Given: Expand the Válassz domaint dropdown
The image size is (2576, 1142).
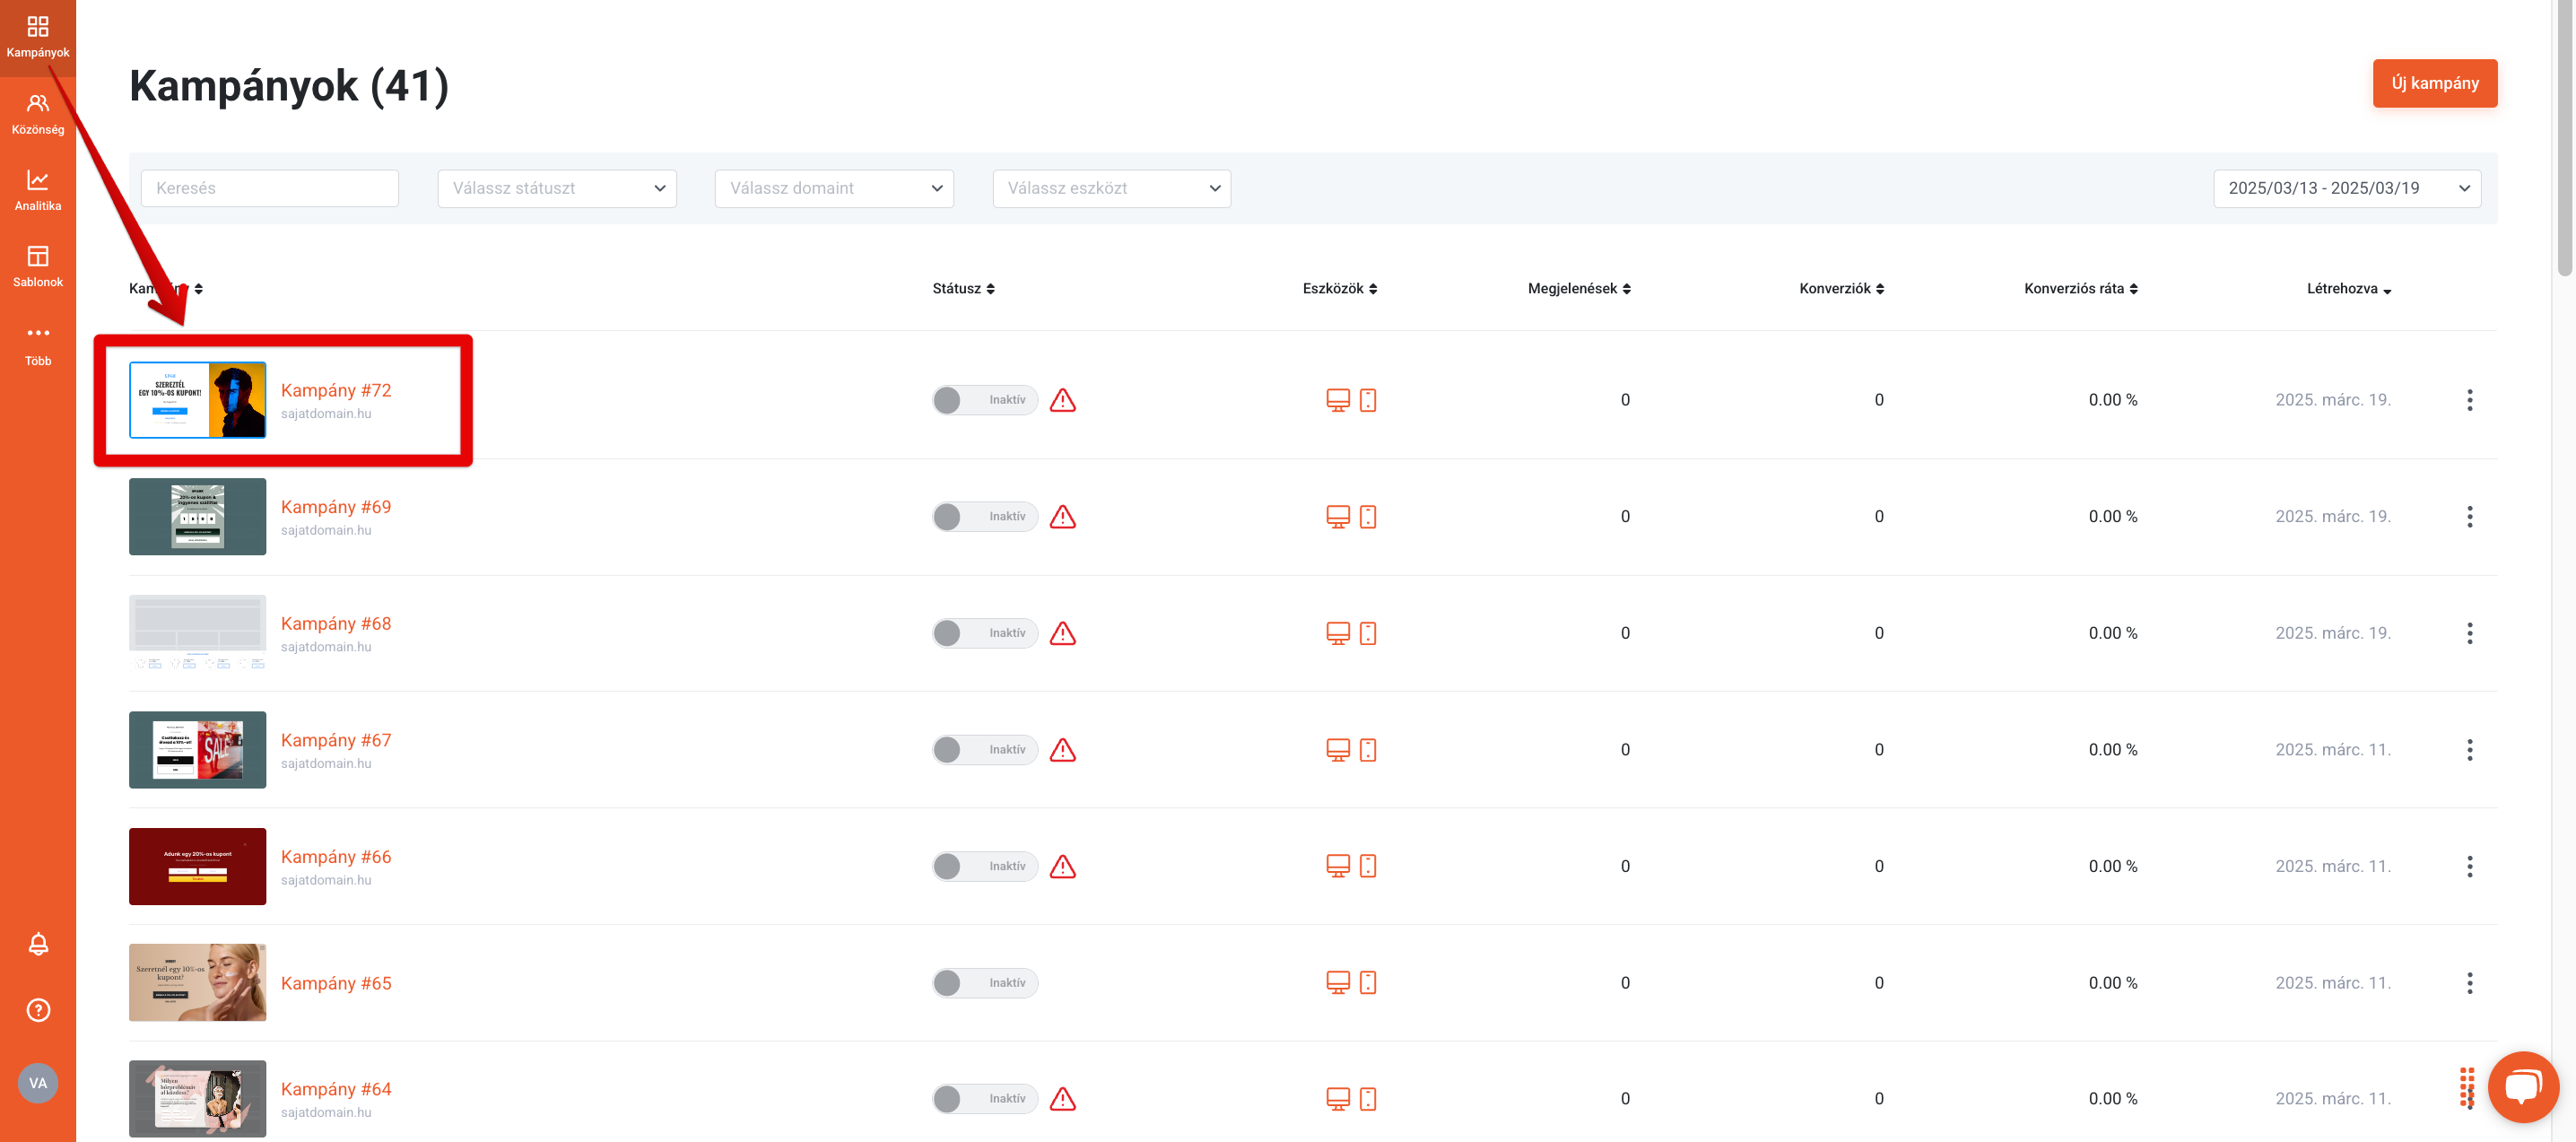Looking at the screenshot, I should point(834,188).
